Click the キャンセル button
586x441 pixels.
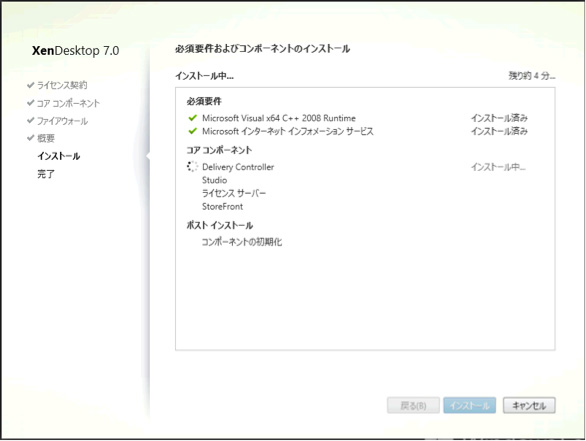(x=529, y=405)
